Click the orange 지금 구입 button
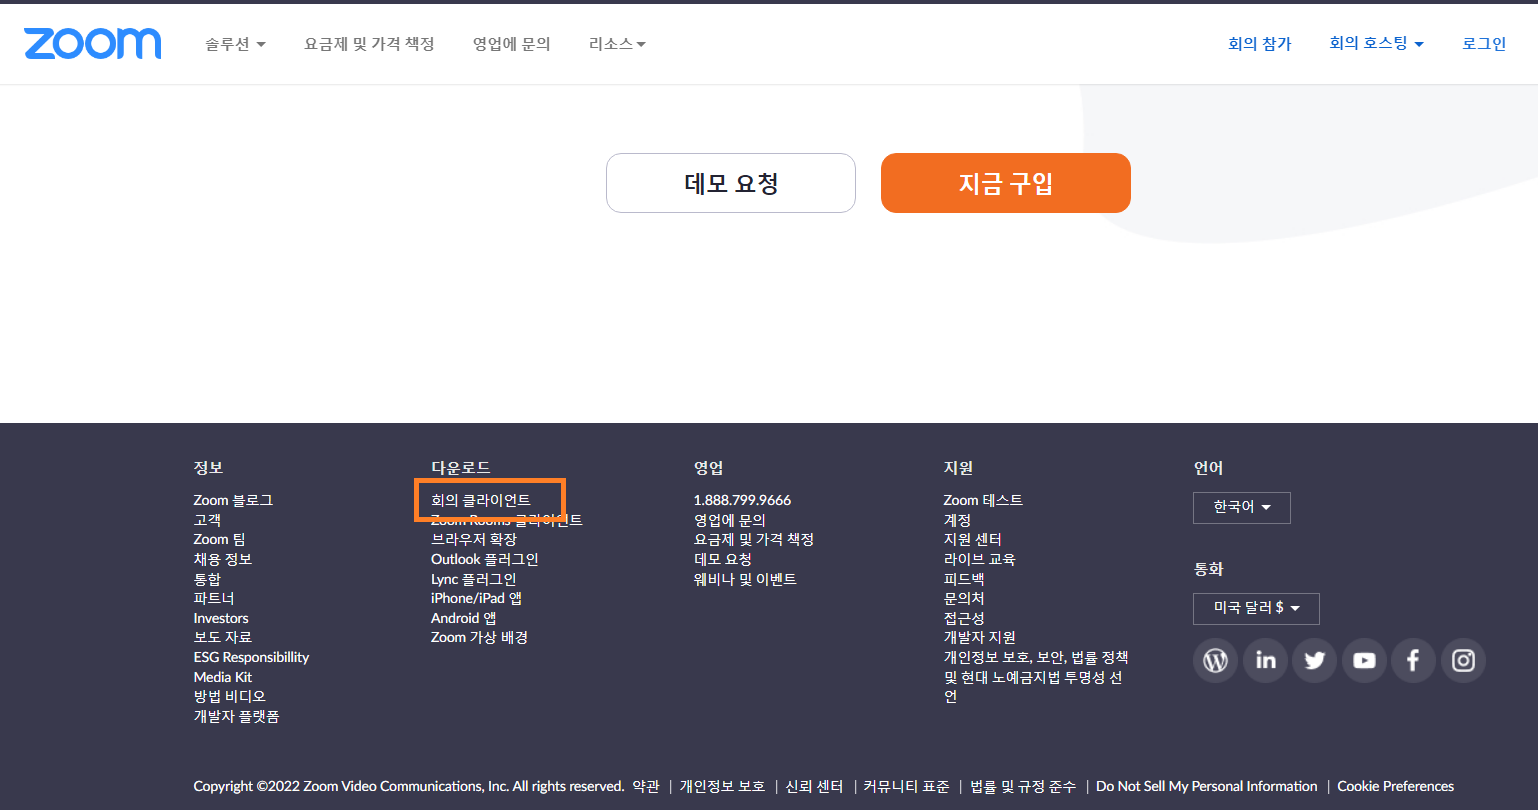This screenshot has width=1538, height=810. click(x=1006, y=183)
